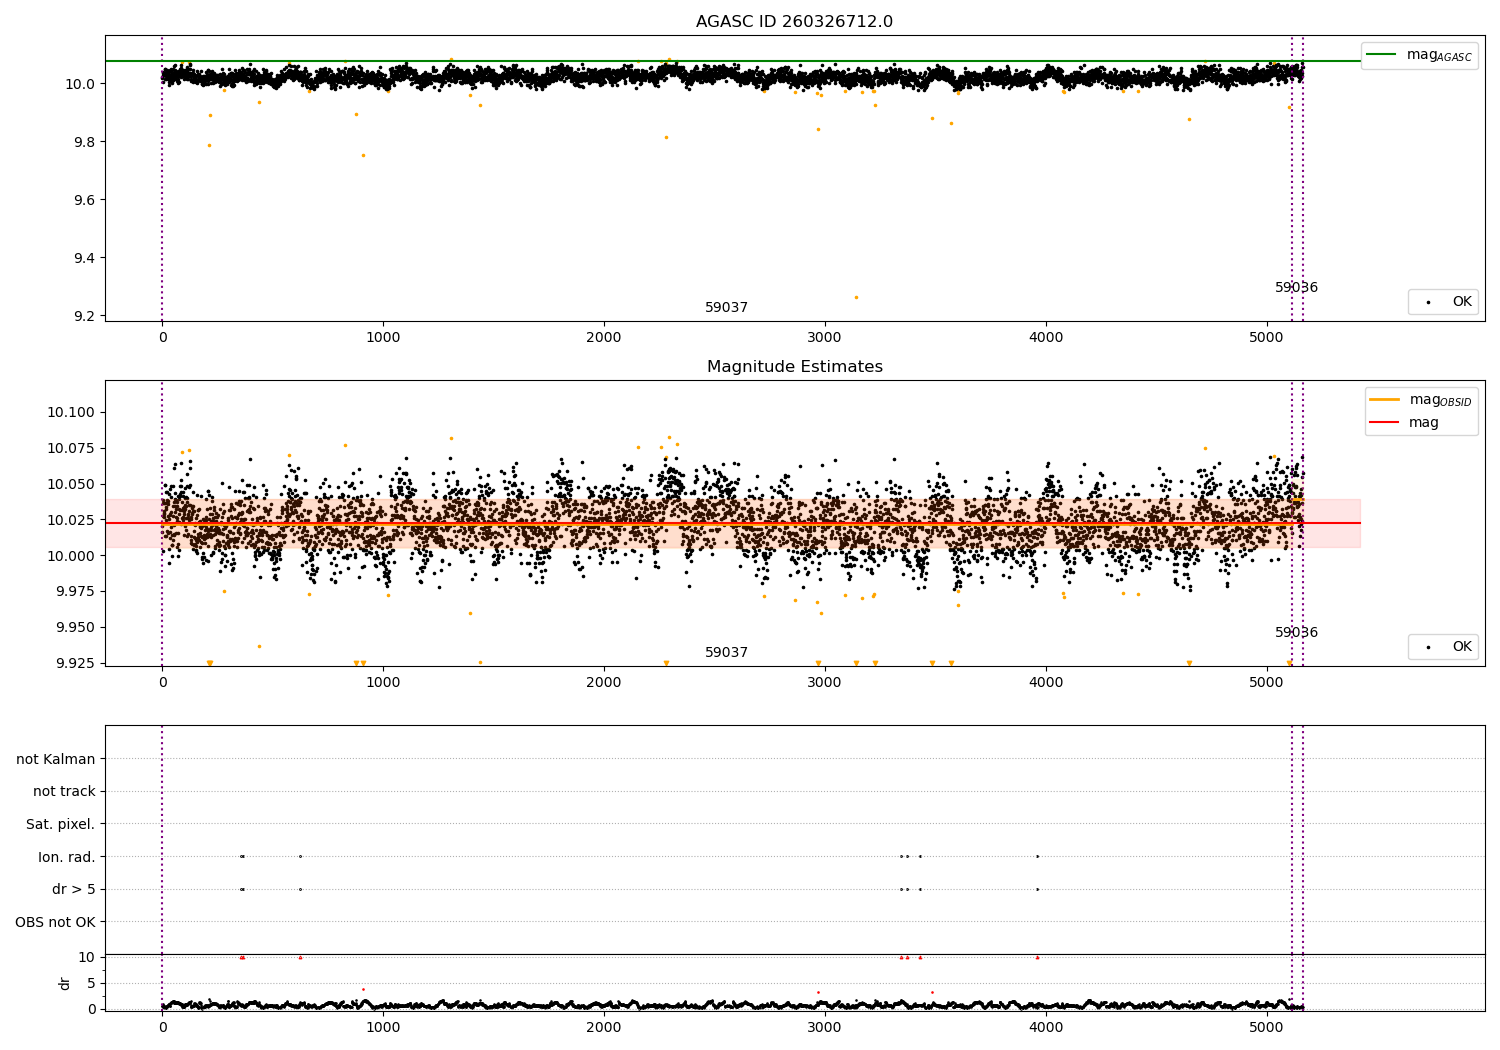Click the '9.975' y-axis tick label
Viewport: 1500px width, 1050px height.
[x=76, y=591]
